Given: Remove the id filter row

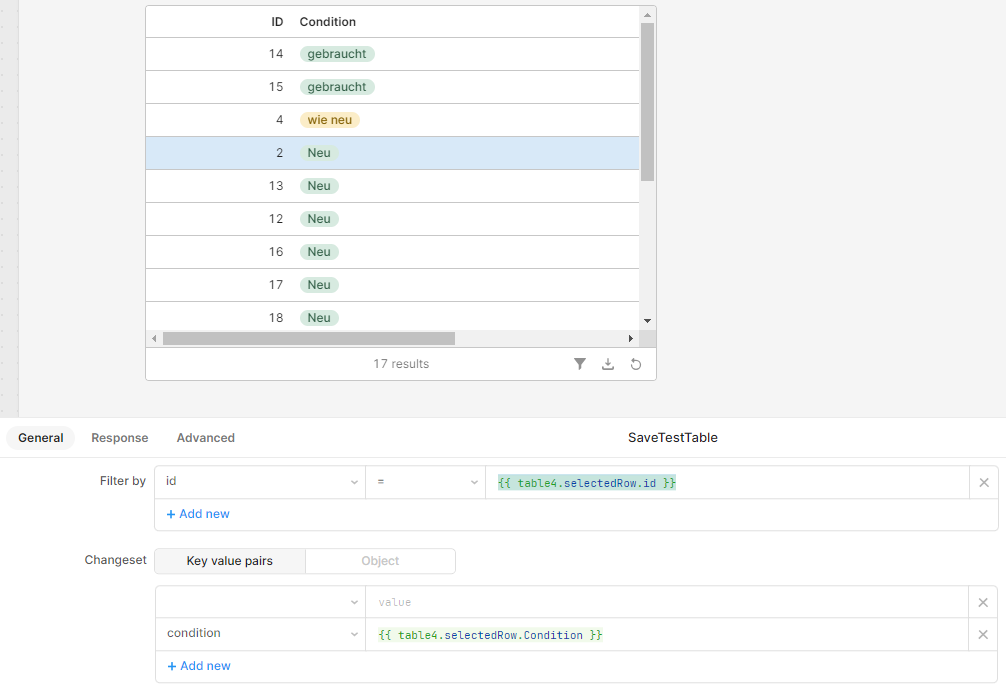Looking at the screenshot, I should coord(984,482).
